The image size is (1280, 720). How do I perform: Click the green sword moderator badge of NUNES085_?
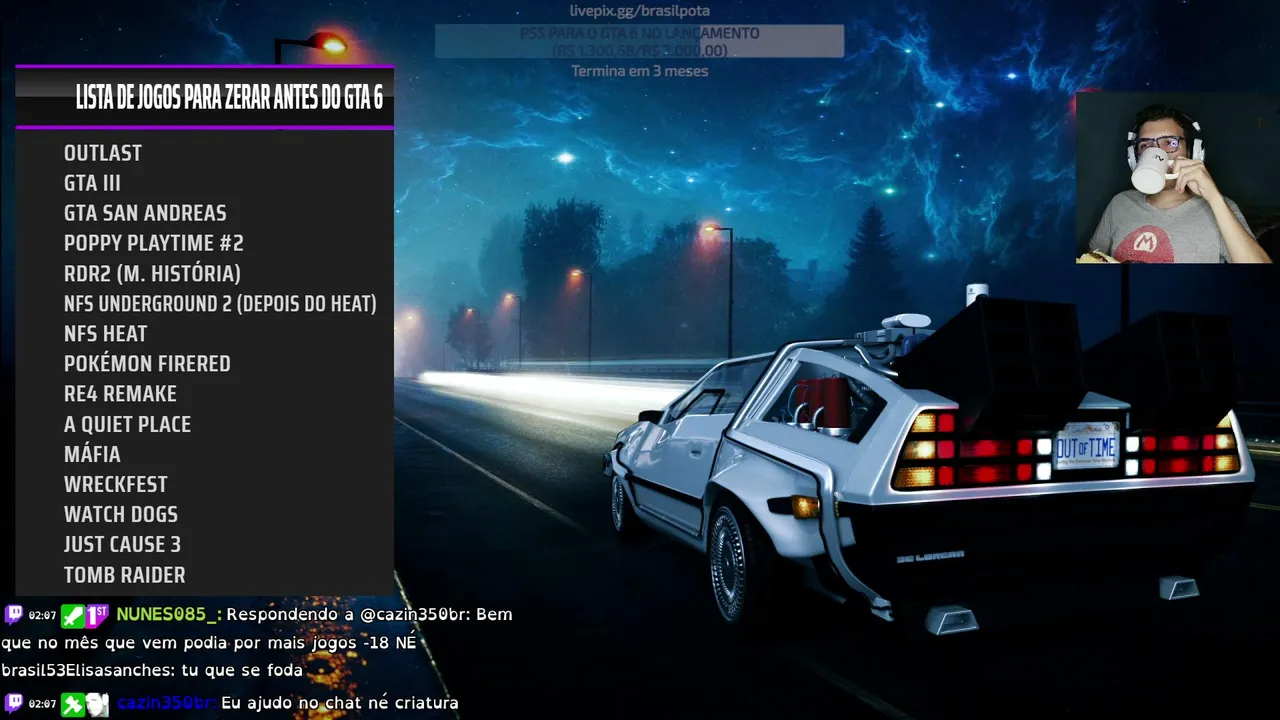73,615
